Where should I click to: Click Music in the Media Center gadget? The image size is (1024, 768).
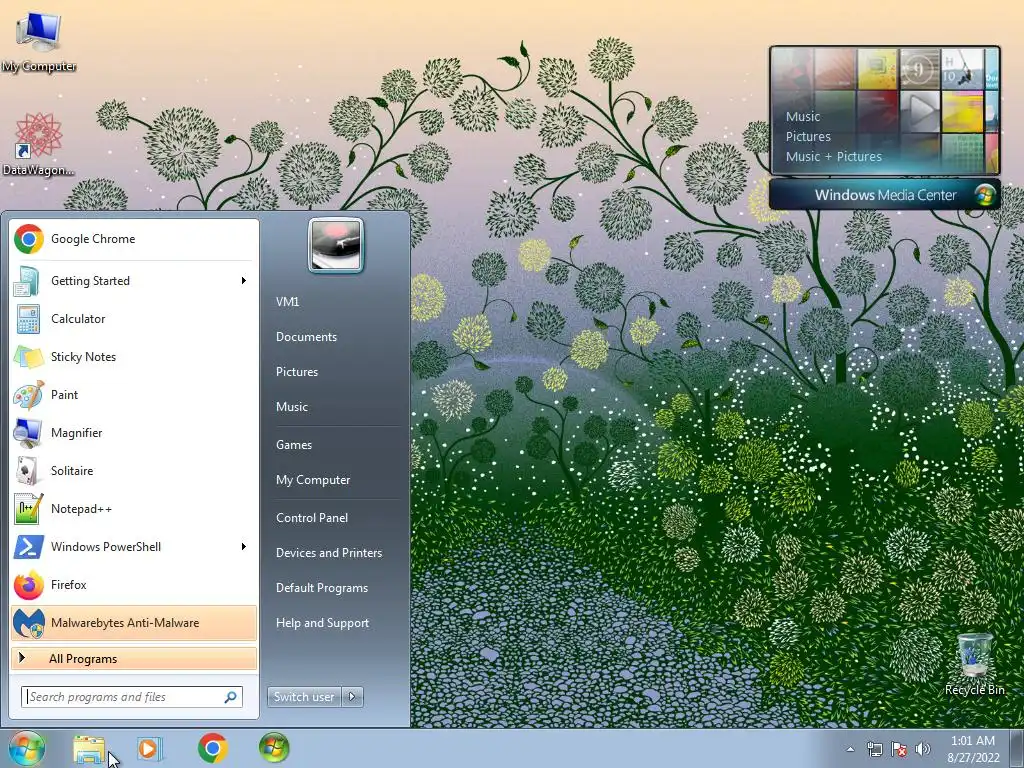tap(803, 117)
